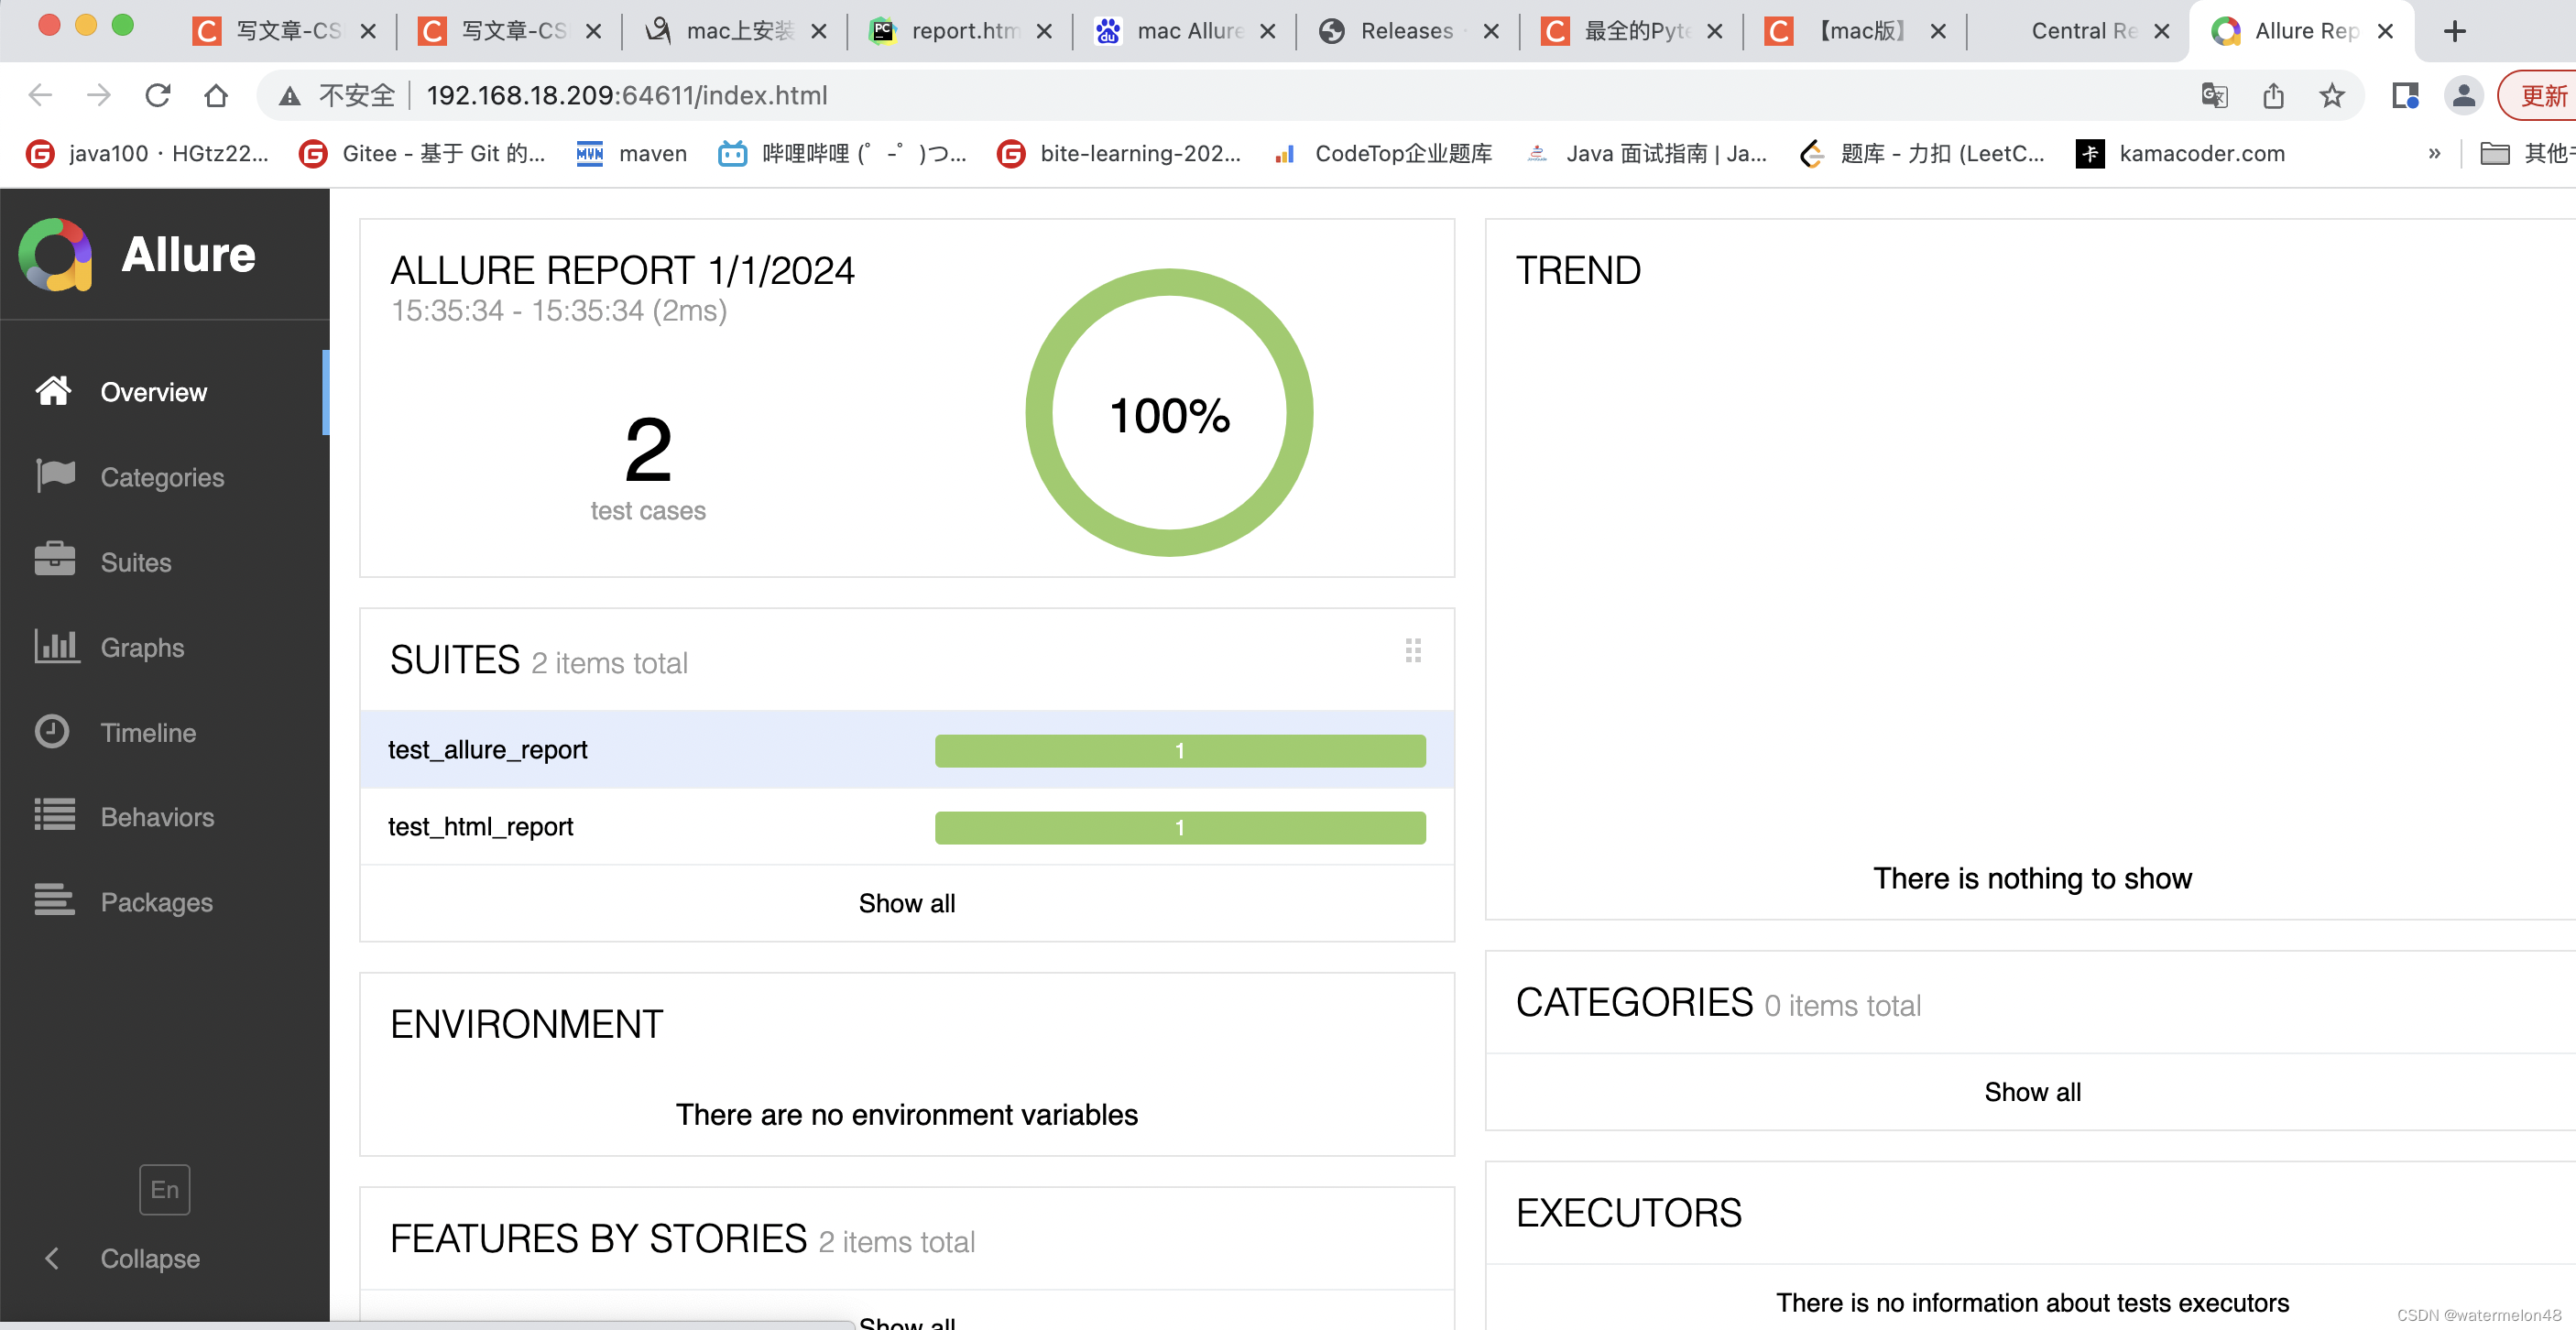Viewport: 2576px width, 1330px height.
Task: Click the Google Translate icon in address bar
Action: coord(2214,95)
